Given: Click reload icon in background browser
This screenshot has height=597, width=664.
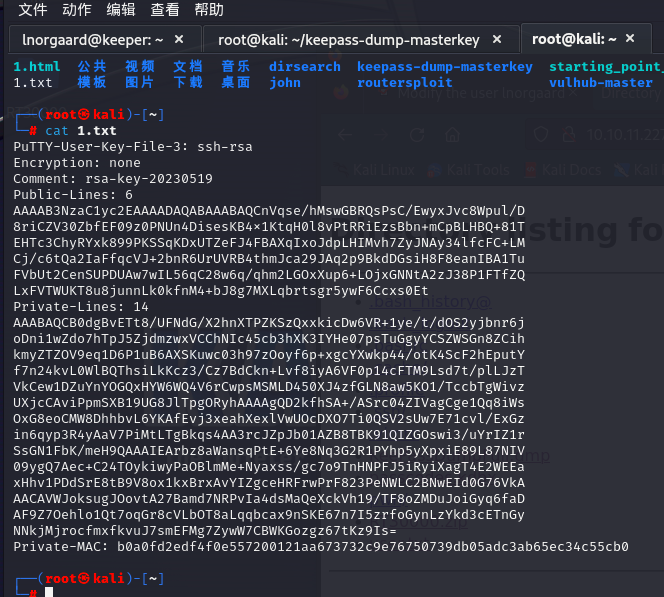Looking at the screenshot, I should pos(417,135).
